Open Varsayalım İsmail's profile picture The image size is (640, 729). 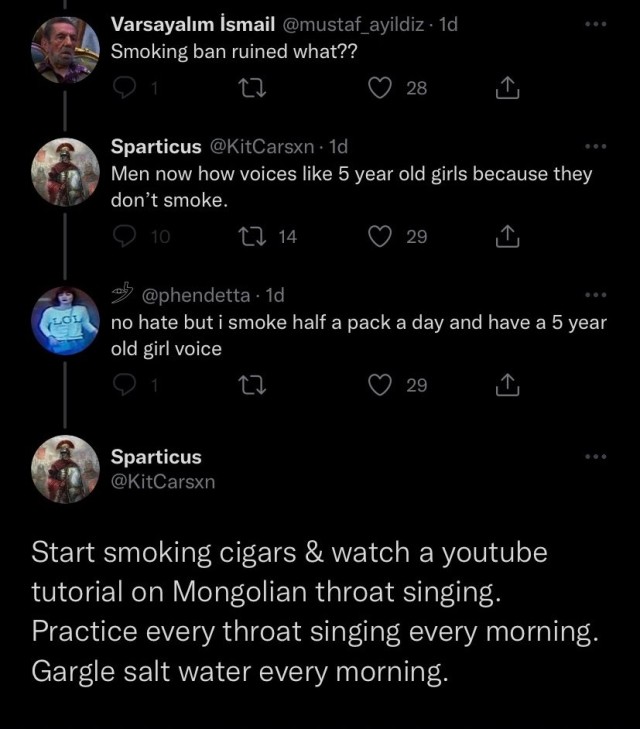click(x=65, y=49)
